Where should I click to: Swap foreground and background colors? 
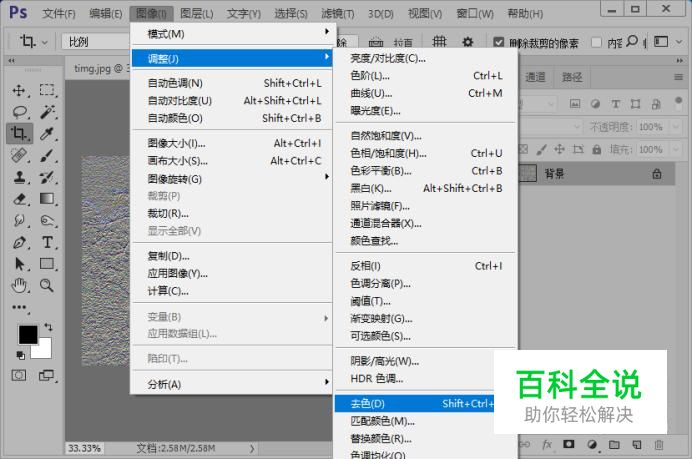[x=48, y=327]
